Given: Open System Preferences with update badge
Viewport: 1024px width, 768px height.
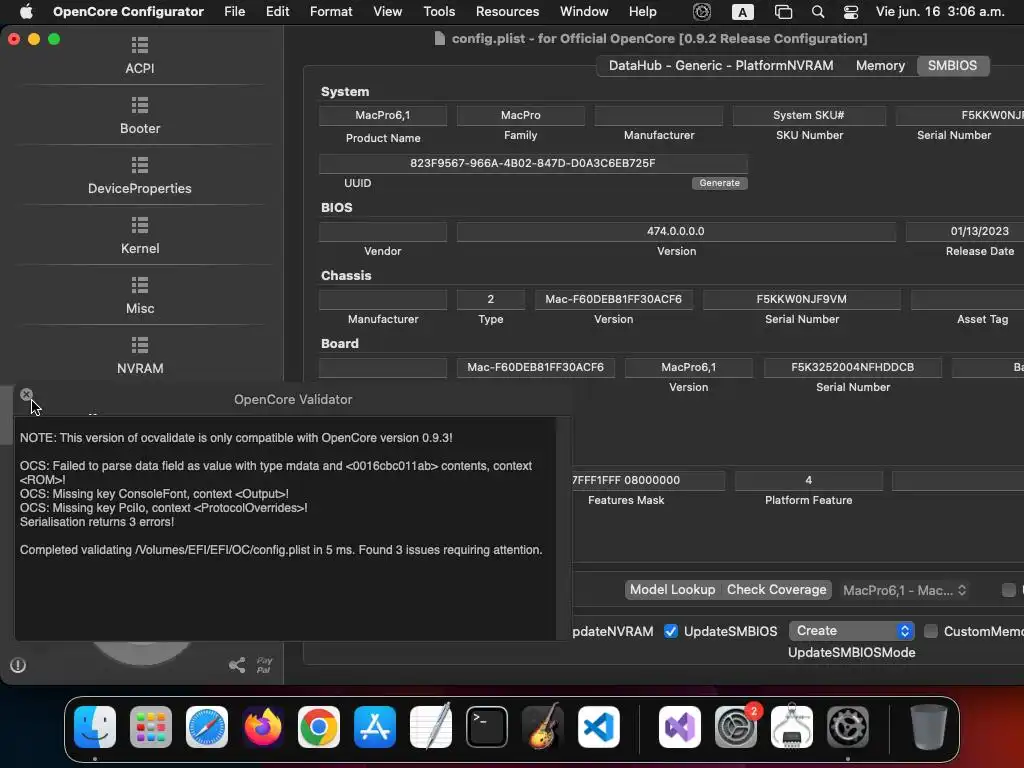Looking at the screenshot, I should 736,727.
